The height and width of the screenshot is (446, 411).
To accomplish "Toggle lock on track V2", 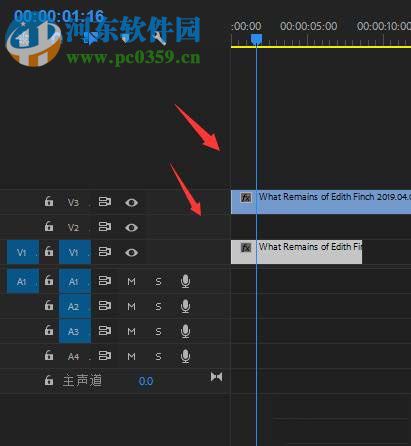I will coord(49,227).
